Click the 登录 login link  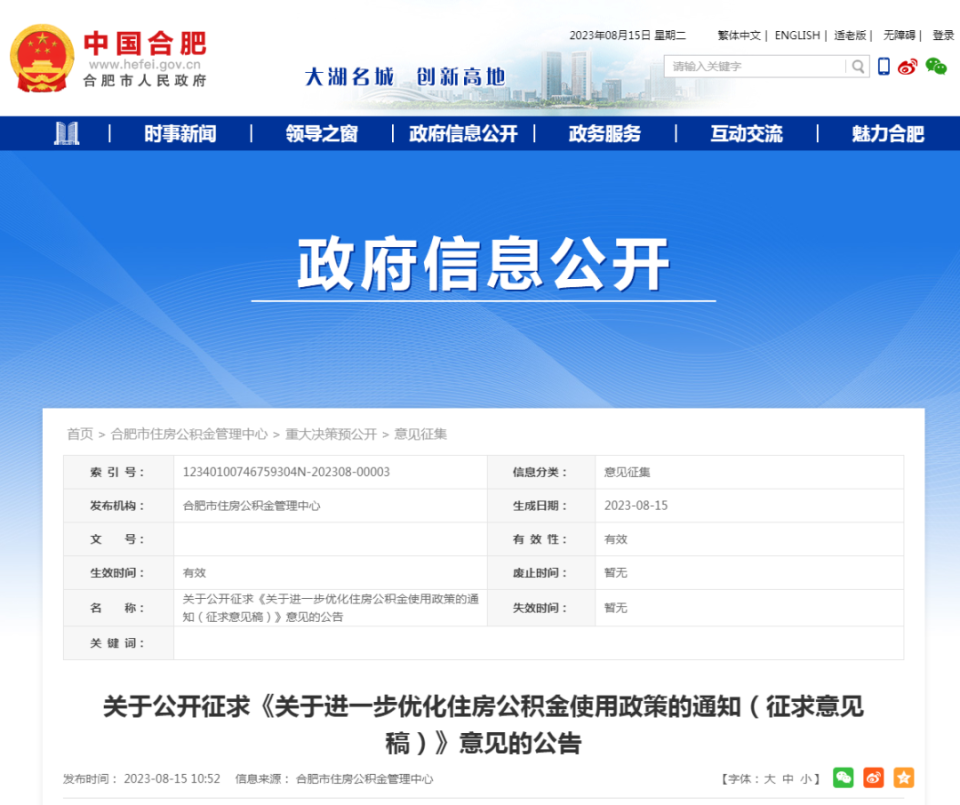[944, 35]
